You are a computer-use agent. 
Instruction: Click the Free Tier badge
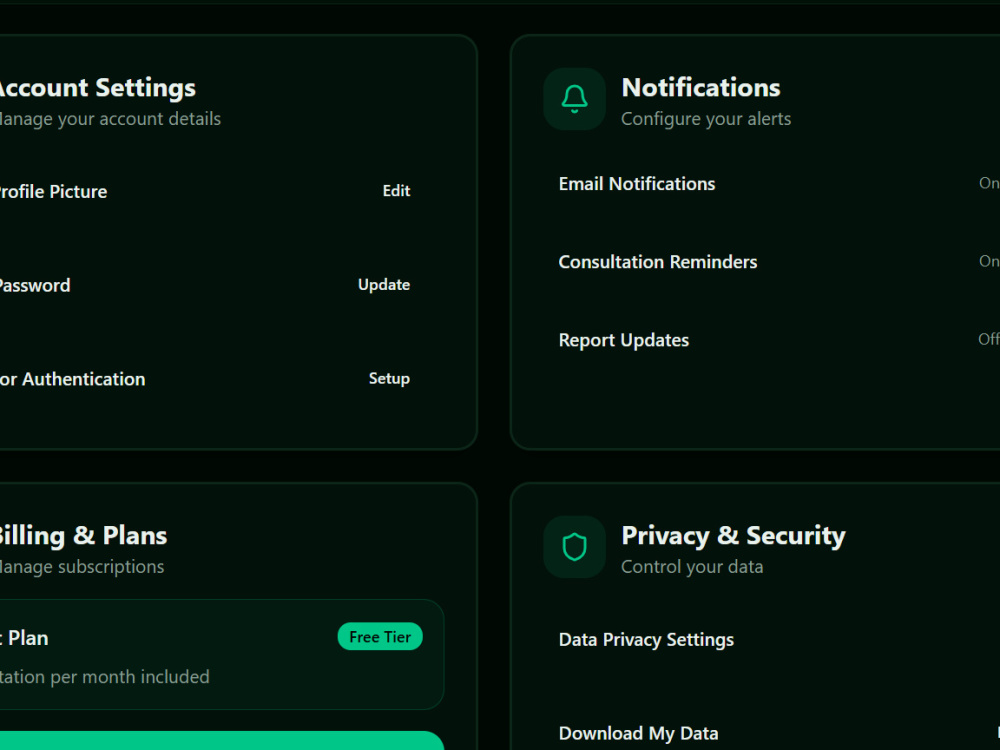[380, 636]
